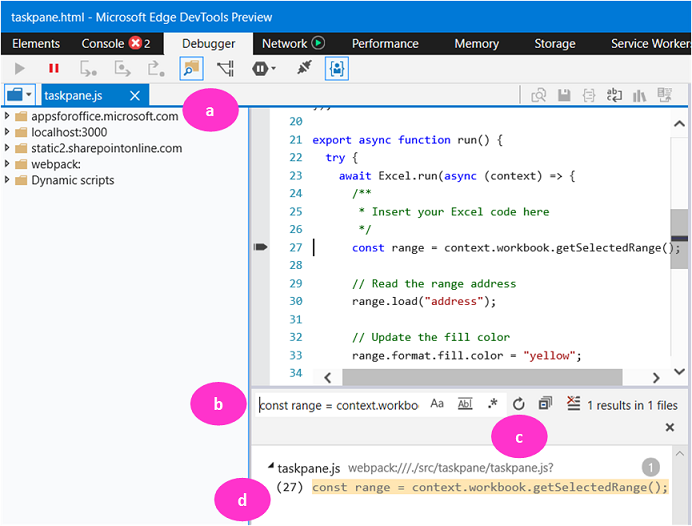The height and width of the screenshot is (526, 692).
Task: Click the pretty print braces icon
Action: pos(589,95)
